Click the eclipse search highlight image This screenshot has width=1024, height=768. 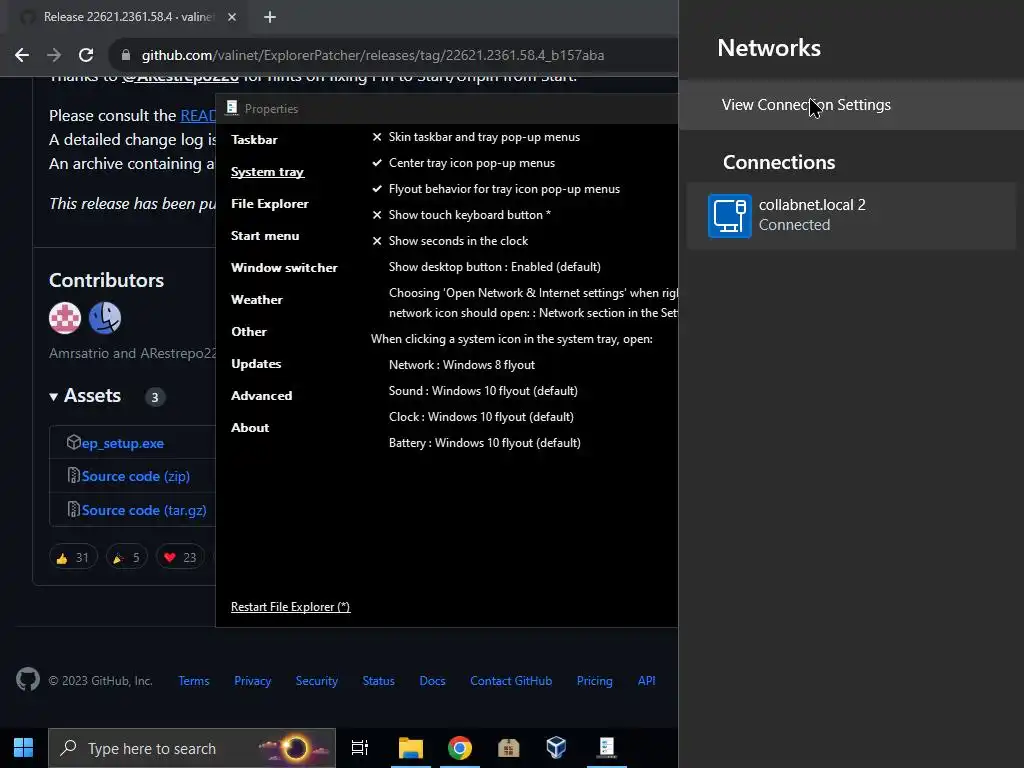click(x=294, y=748)
